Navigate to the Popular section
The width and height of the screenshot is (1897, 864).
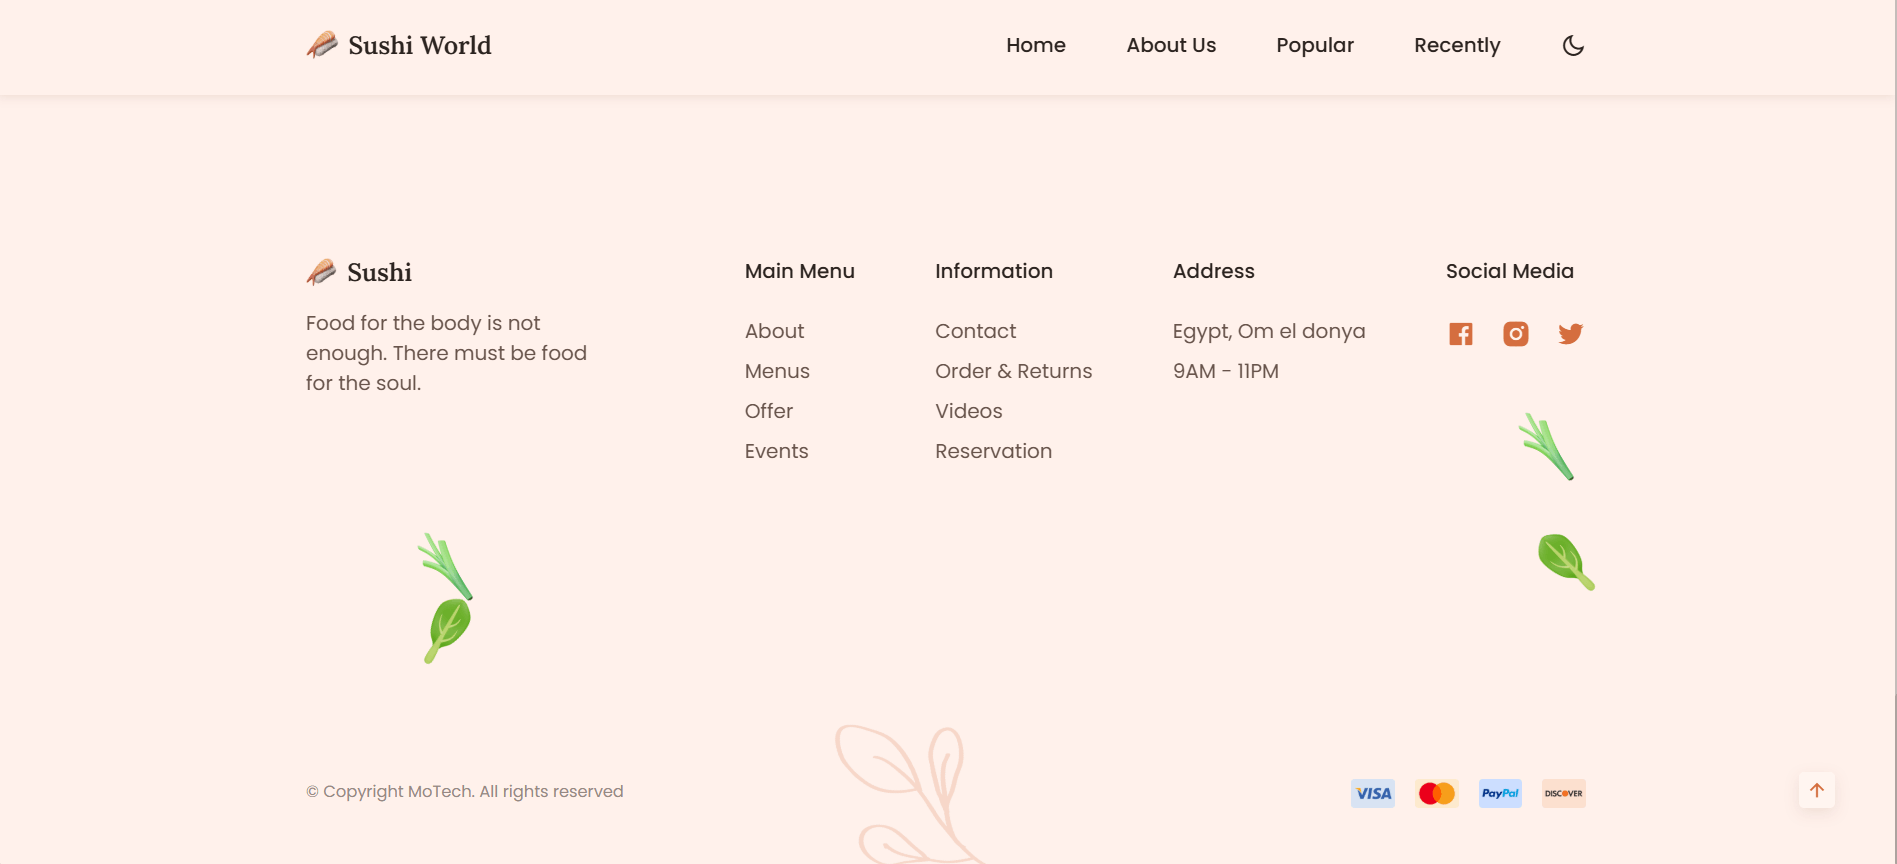[x=1315, y=45]
